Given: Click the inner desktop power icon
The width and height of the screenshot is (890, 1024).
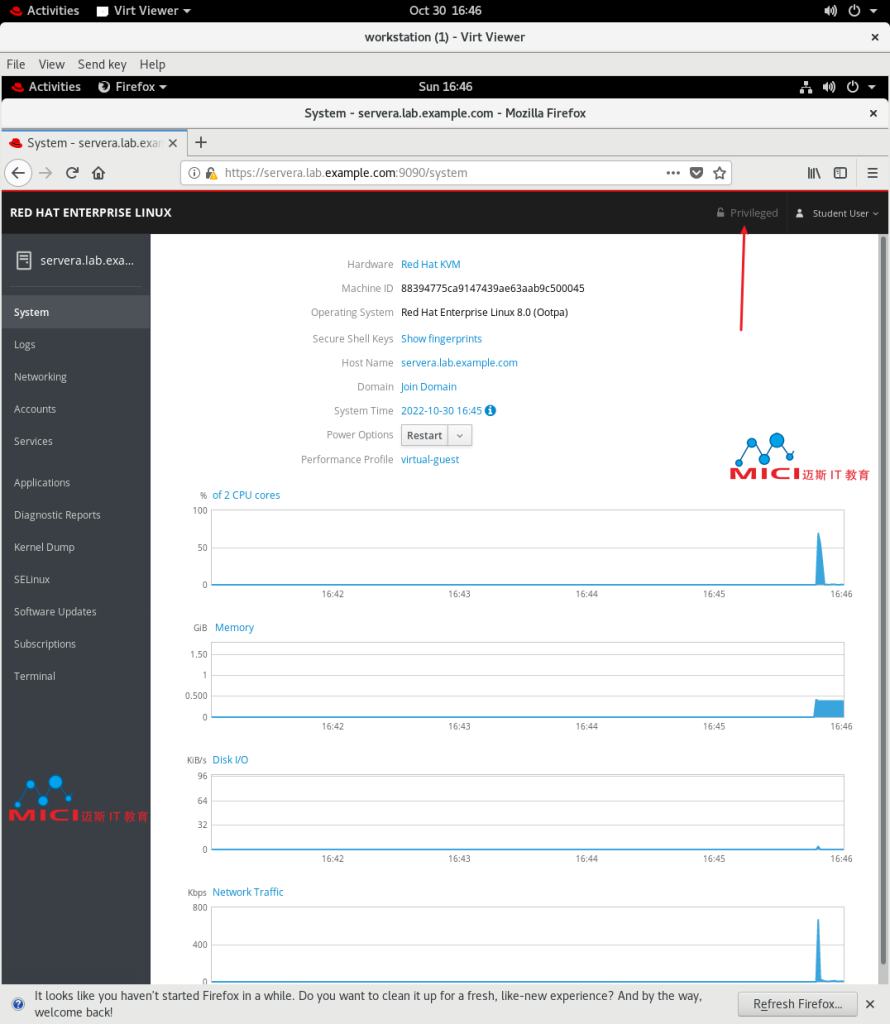Looking at the screenshot, I should (x=853, y=87).
